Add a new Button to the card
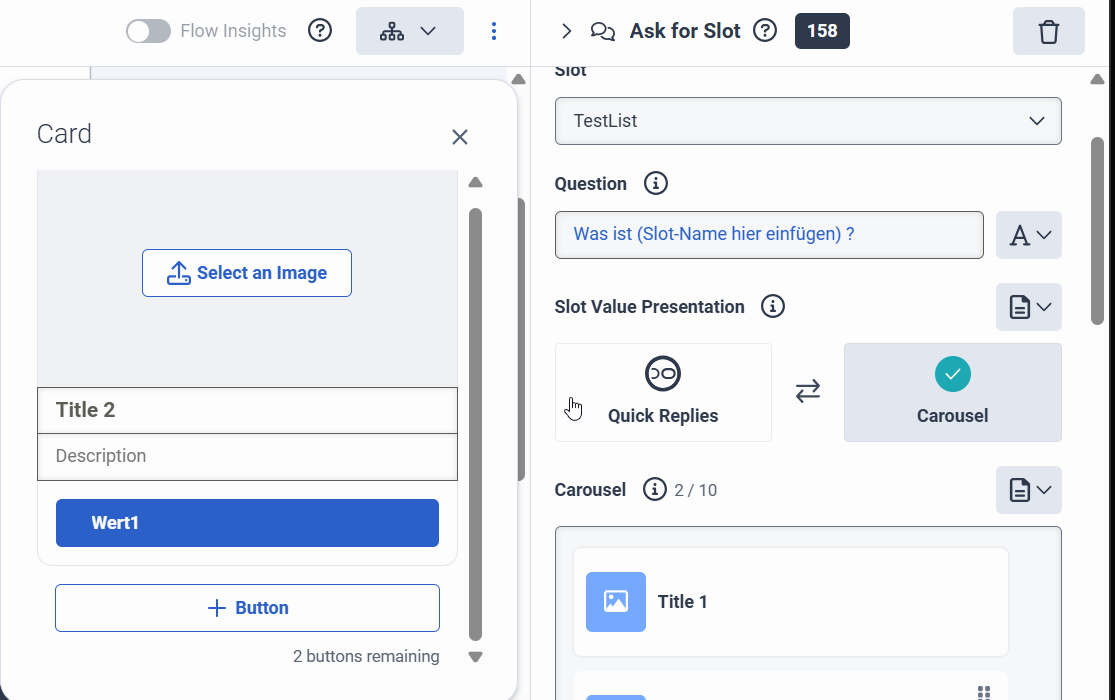This screenshot has height=700, width=1115. pos(247,608)
